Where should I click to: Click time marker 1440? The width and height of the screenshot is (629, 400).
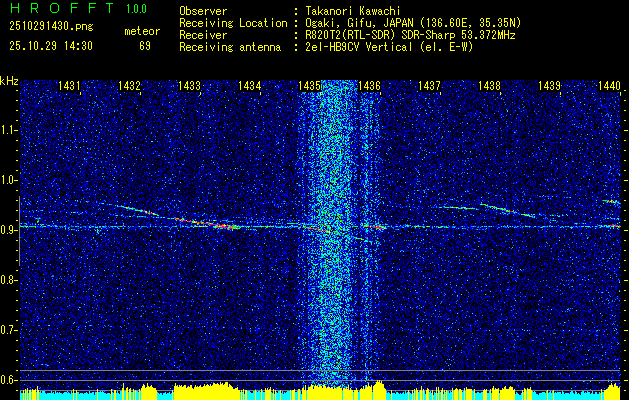click(609, 85)
